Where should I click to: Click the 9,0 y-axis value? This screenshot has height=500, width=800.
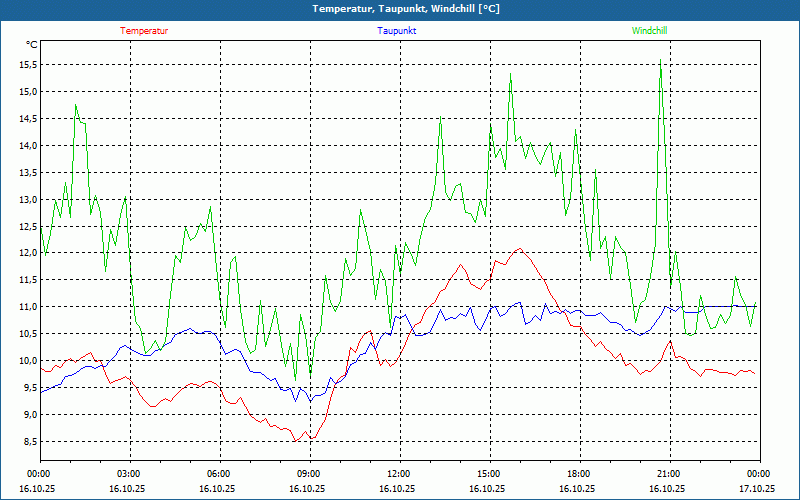[31, 414]
